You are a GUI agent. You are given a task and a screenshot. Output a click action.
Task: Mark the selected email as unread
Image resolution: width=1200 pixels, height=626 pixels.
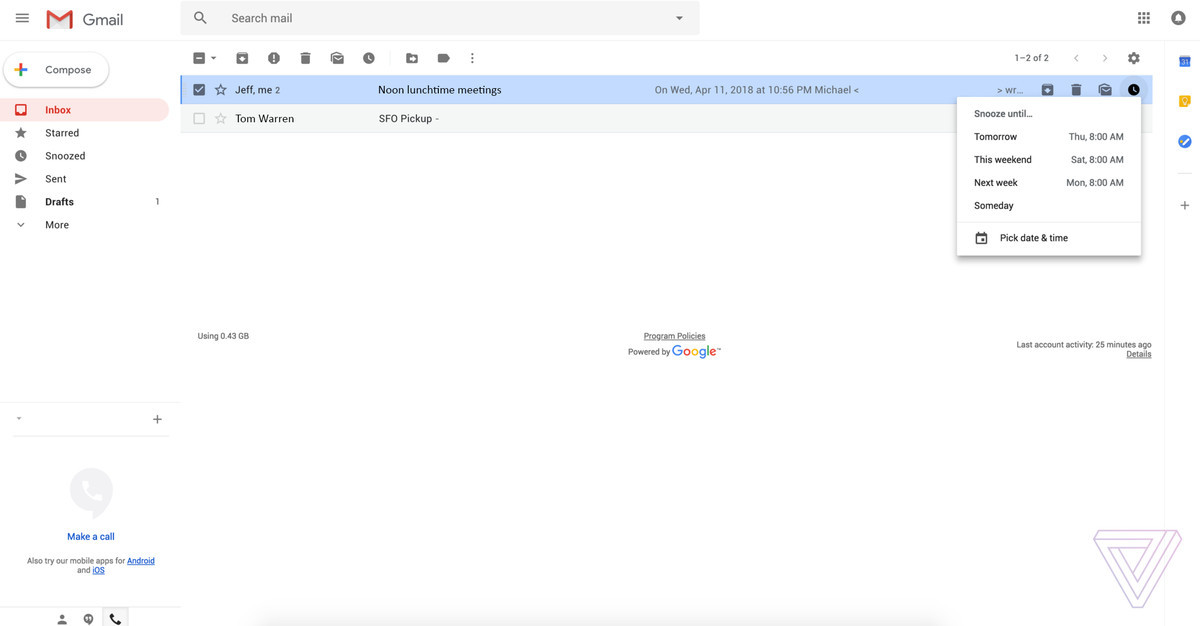tap(337, 58)
